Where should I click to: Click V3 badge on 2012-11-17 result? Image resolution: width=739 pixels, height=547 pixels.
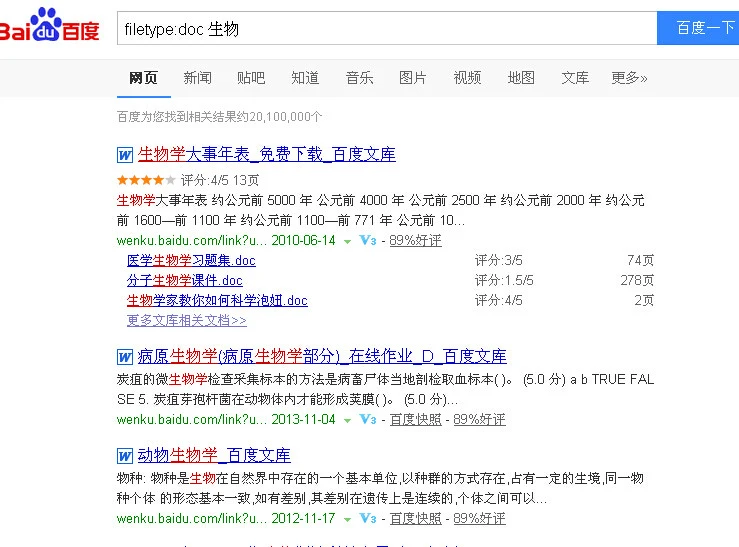(367, 519)
